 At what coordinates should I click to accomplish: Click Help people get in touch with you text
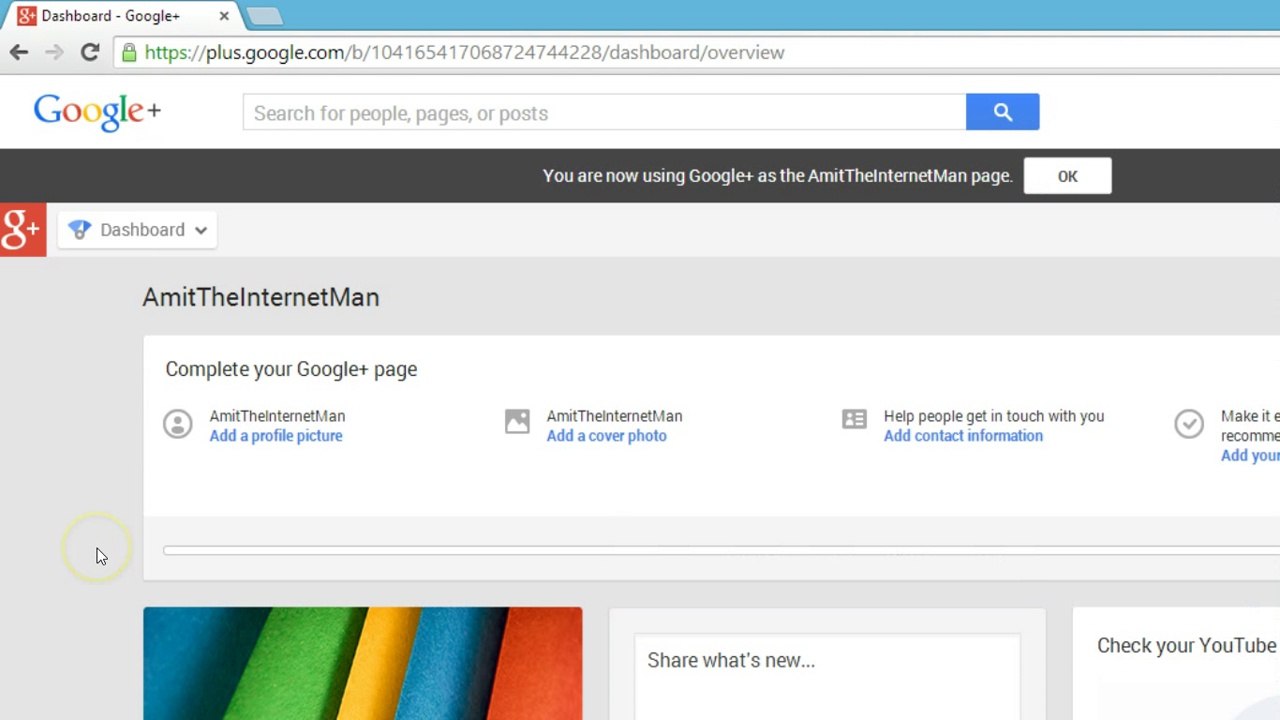click(x=994, y=416)
